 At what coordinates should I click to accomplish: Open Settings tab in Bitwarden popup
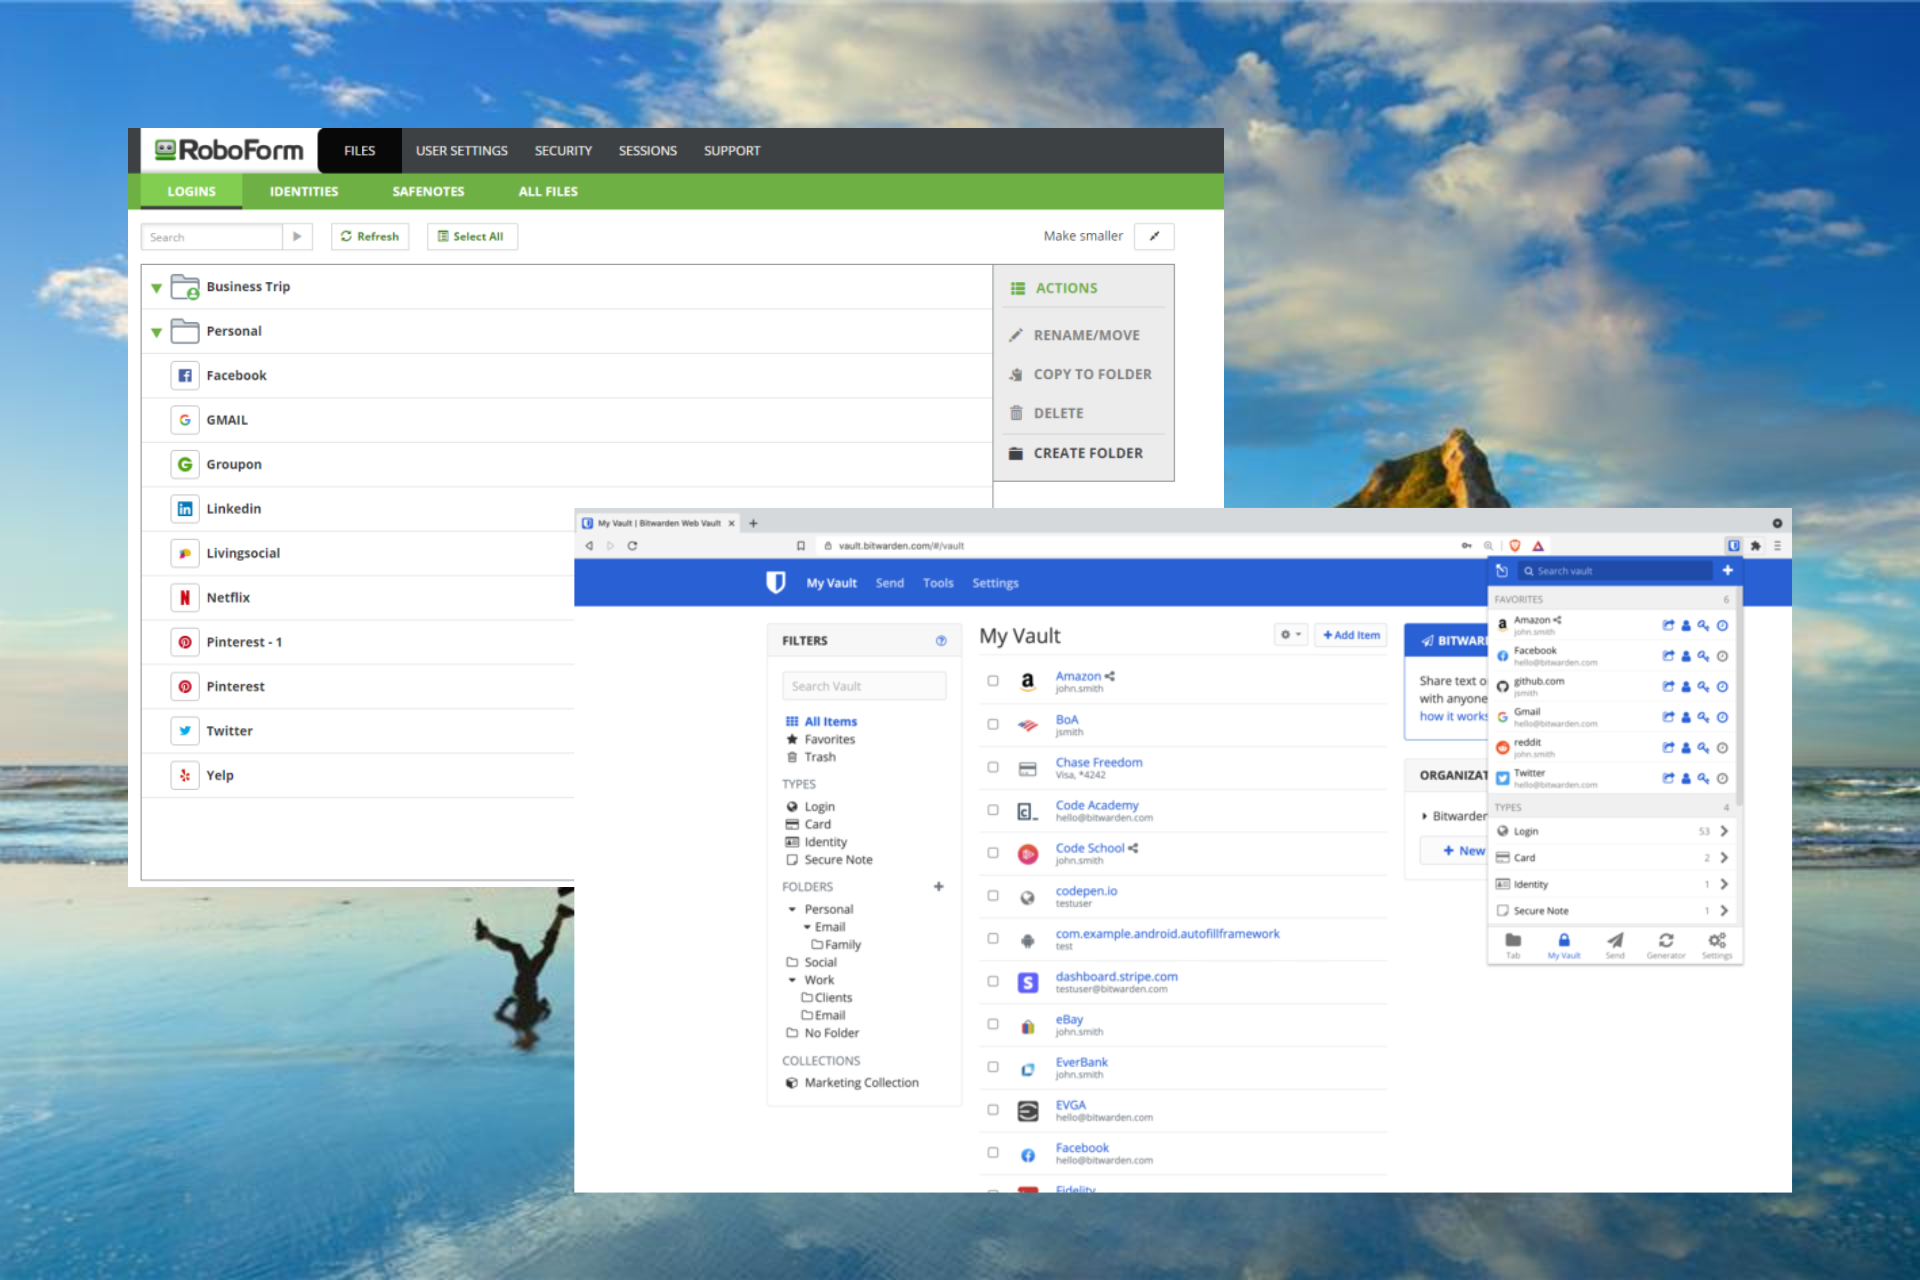(1717, 945)
